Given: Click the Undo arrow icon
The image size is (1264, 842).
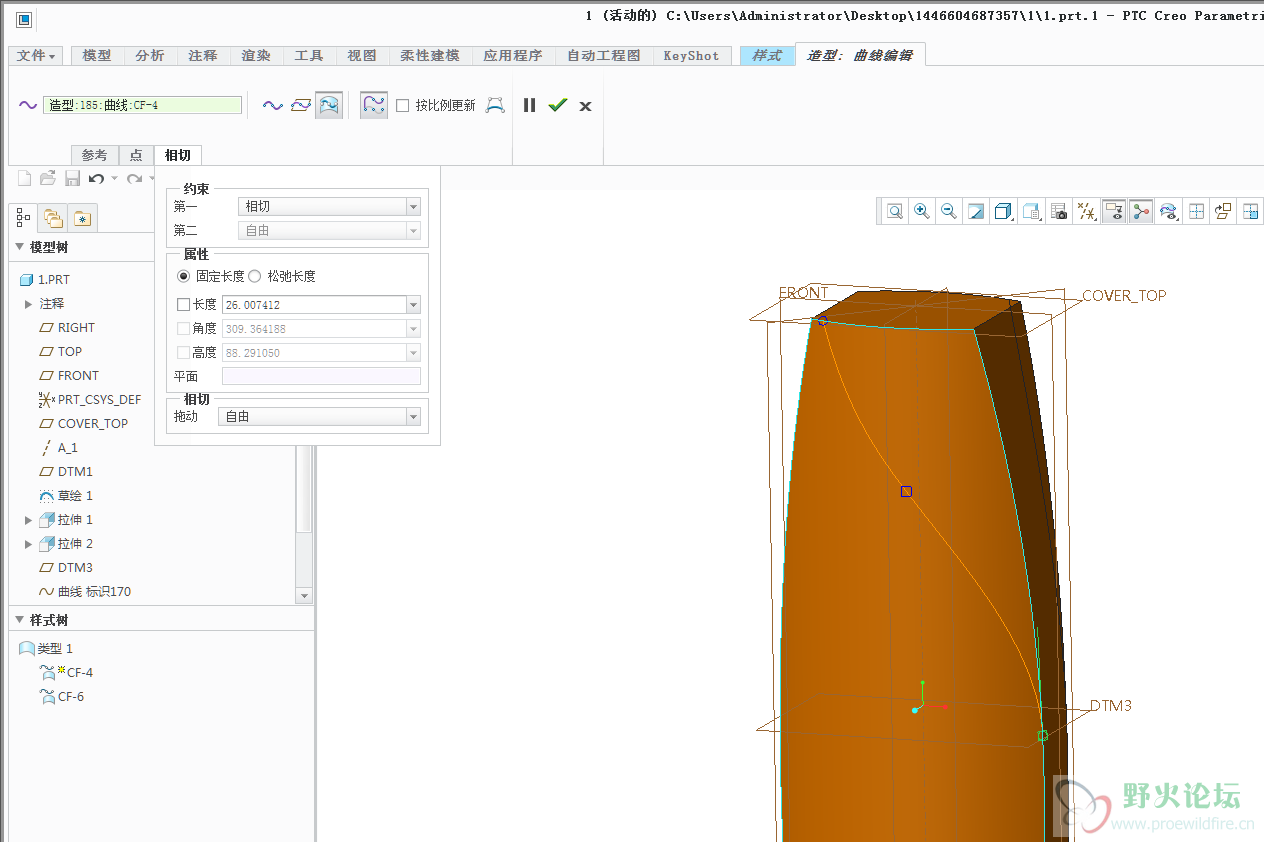Looking at the screenshot, I should point(96,178).
